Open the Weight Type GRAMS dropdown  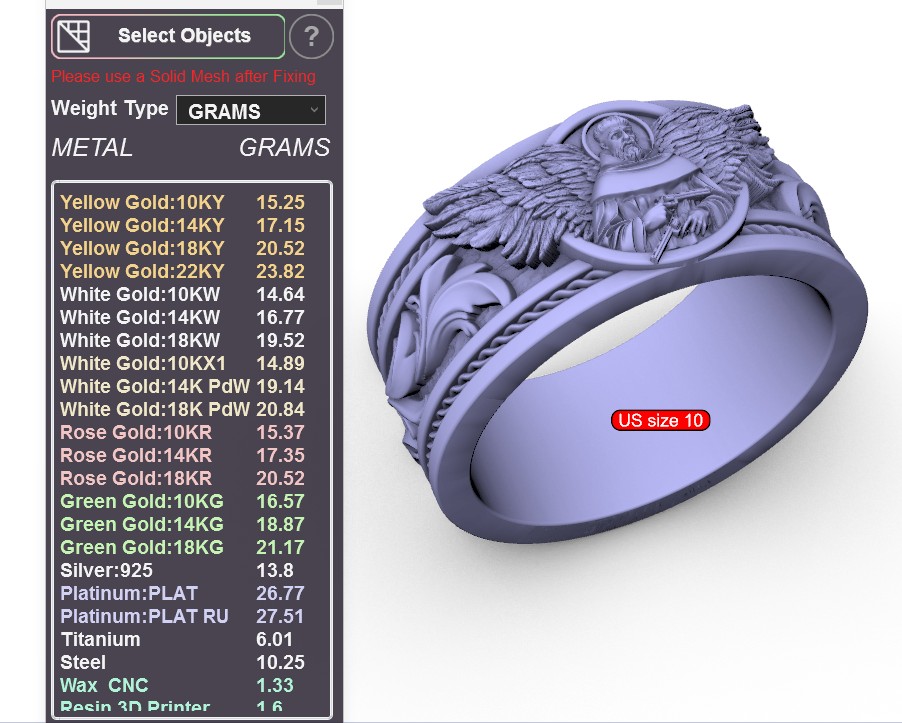(x=251, y=110)
